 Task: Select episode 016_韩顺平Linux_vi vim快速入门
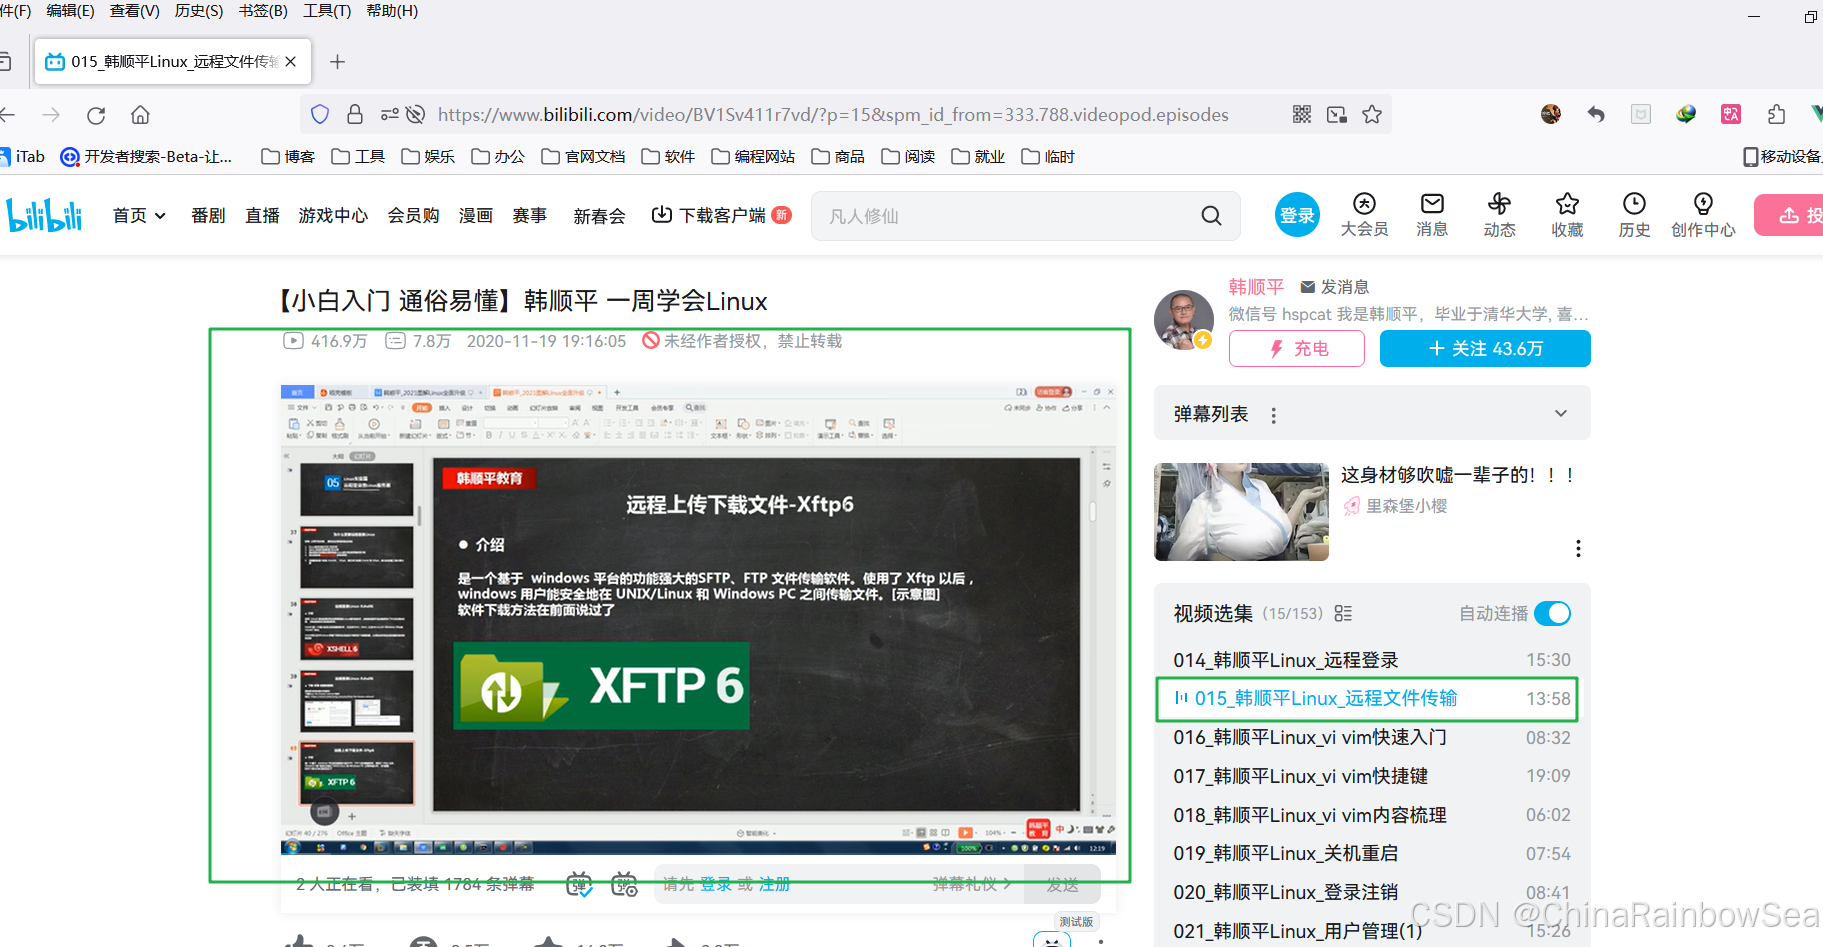[1309, 737]
